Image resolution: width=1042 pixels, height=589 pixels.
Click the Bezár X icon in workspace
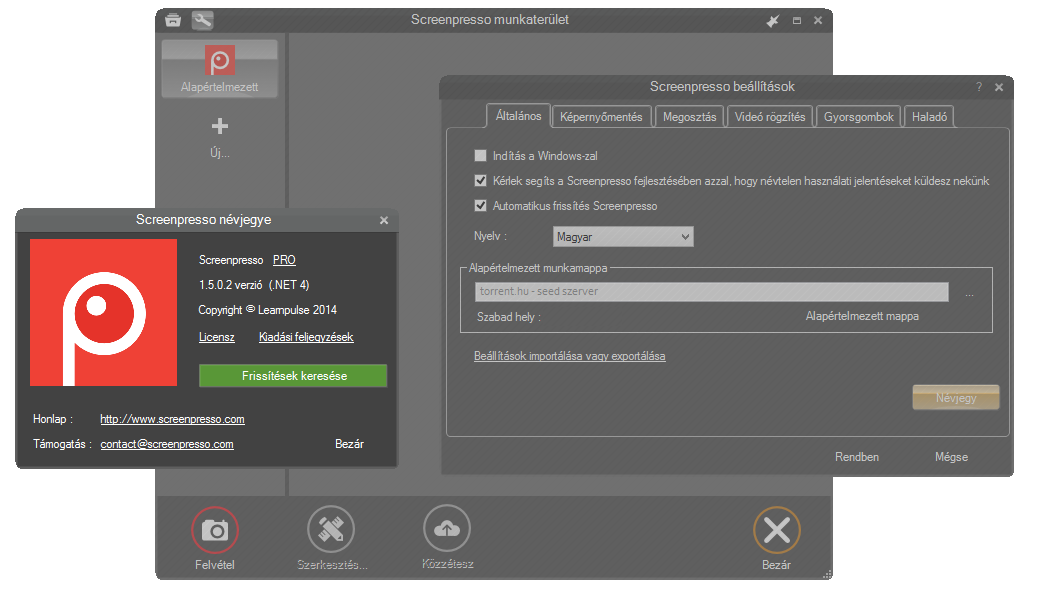point(776,530)
